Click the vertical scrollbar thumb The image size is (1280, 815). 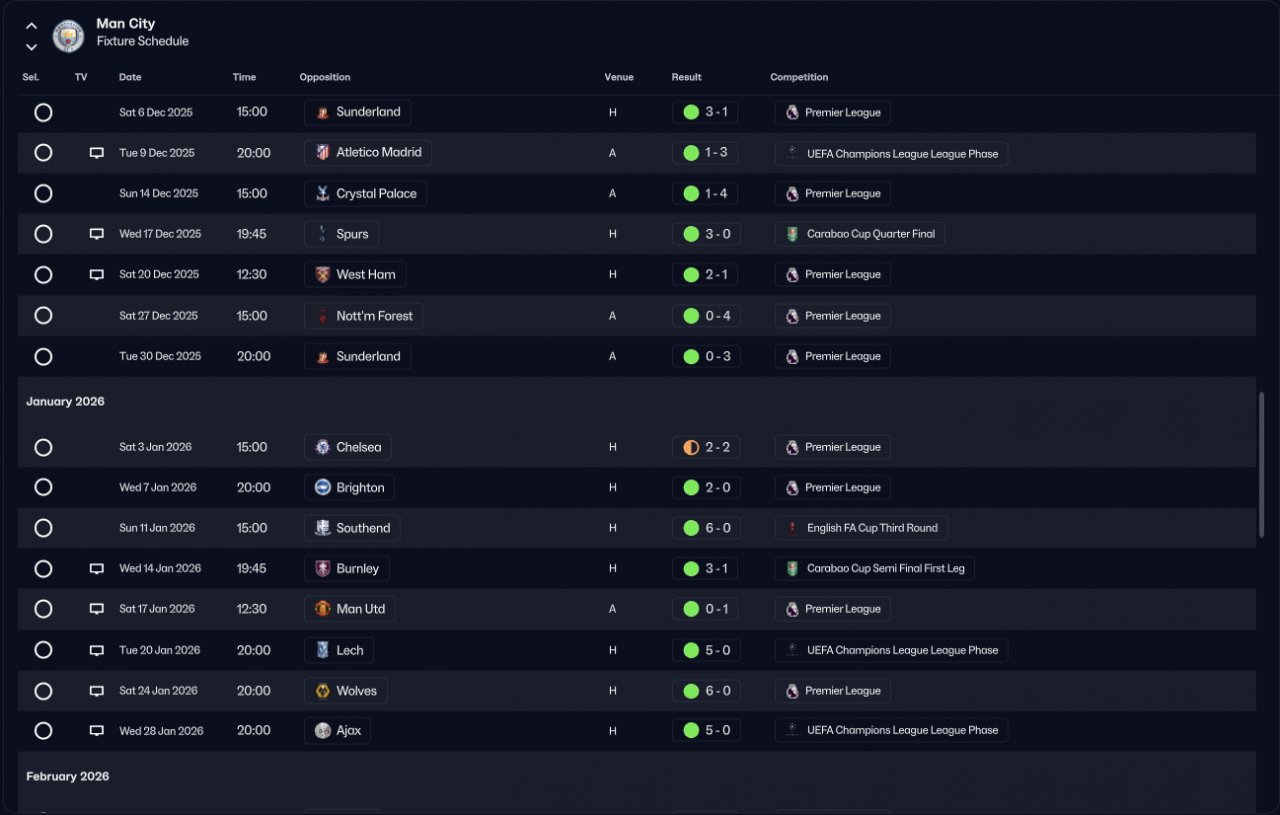pyautogui.click(x=1261, y=465)
